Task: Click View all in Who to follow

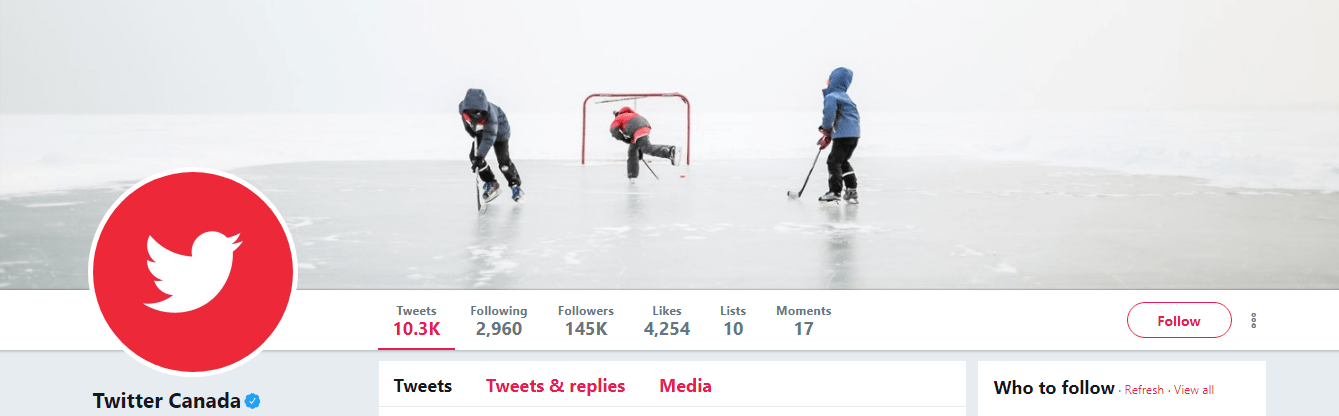Action: [x=1194, y=390]
